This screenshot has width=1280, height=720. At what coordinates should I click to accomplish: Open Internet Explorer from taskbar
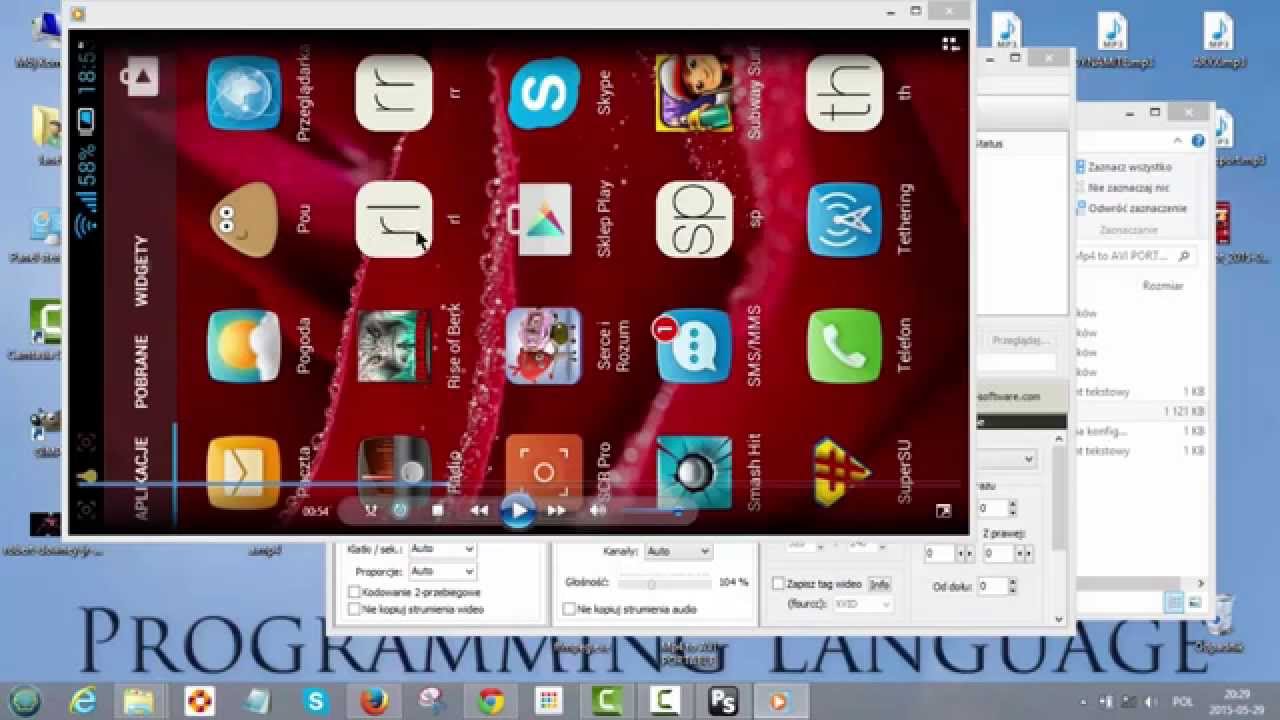point(83,701)
